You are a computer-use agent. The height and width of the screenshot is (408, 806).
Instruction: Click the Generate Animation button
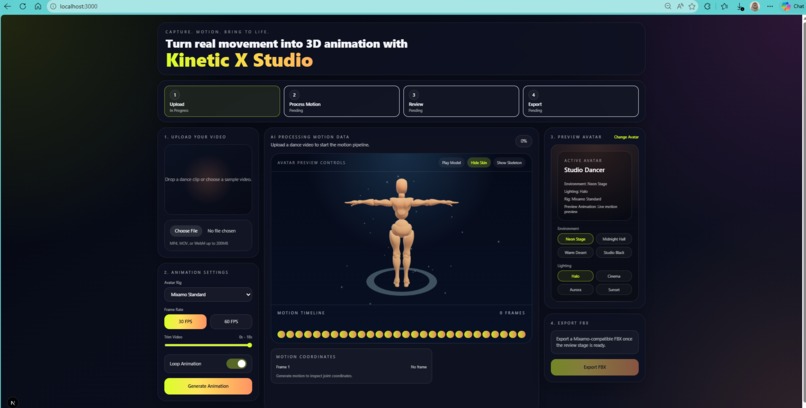(x=208, y=386)
